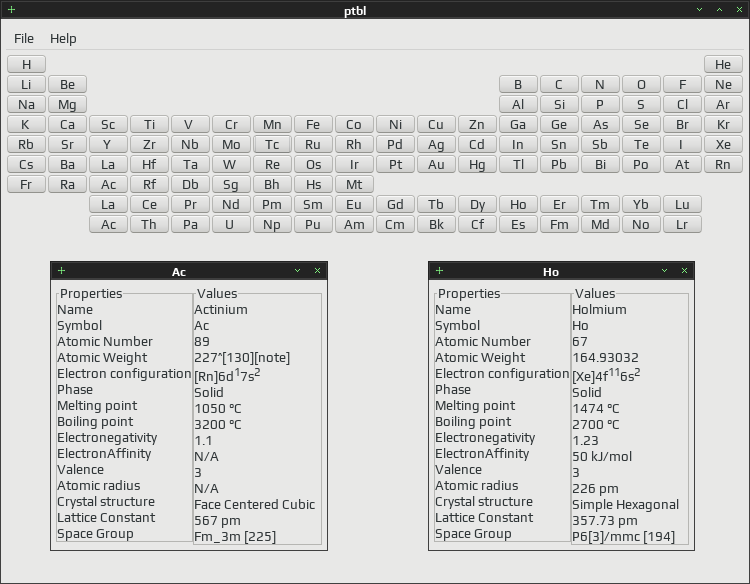Click the Cl element button

click(682, 104)
